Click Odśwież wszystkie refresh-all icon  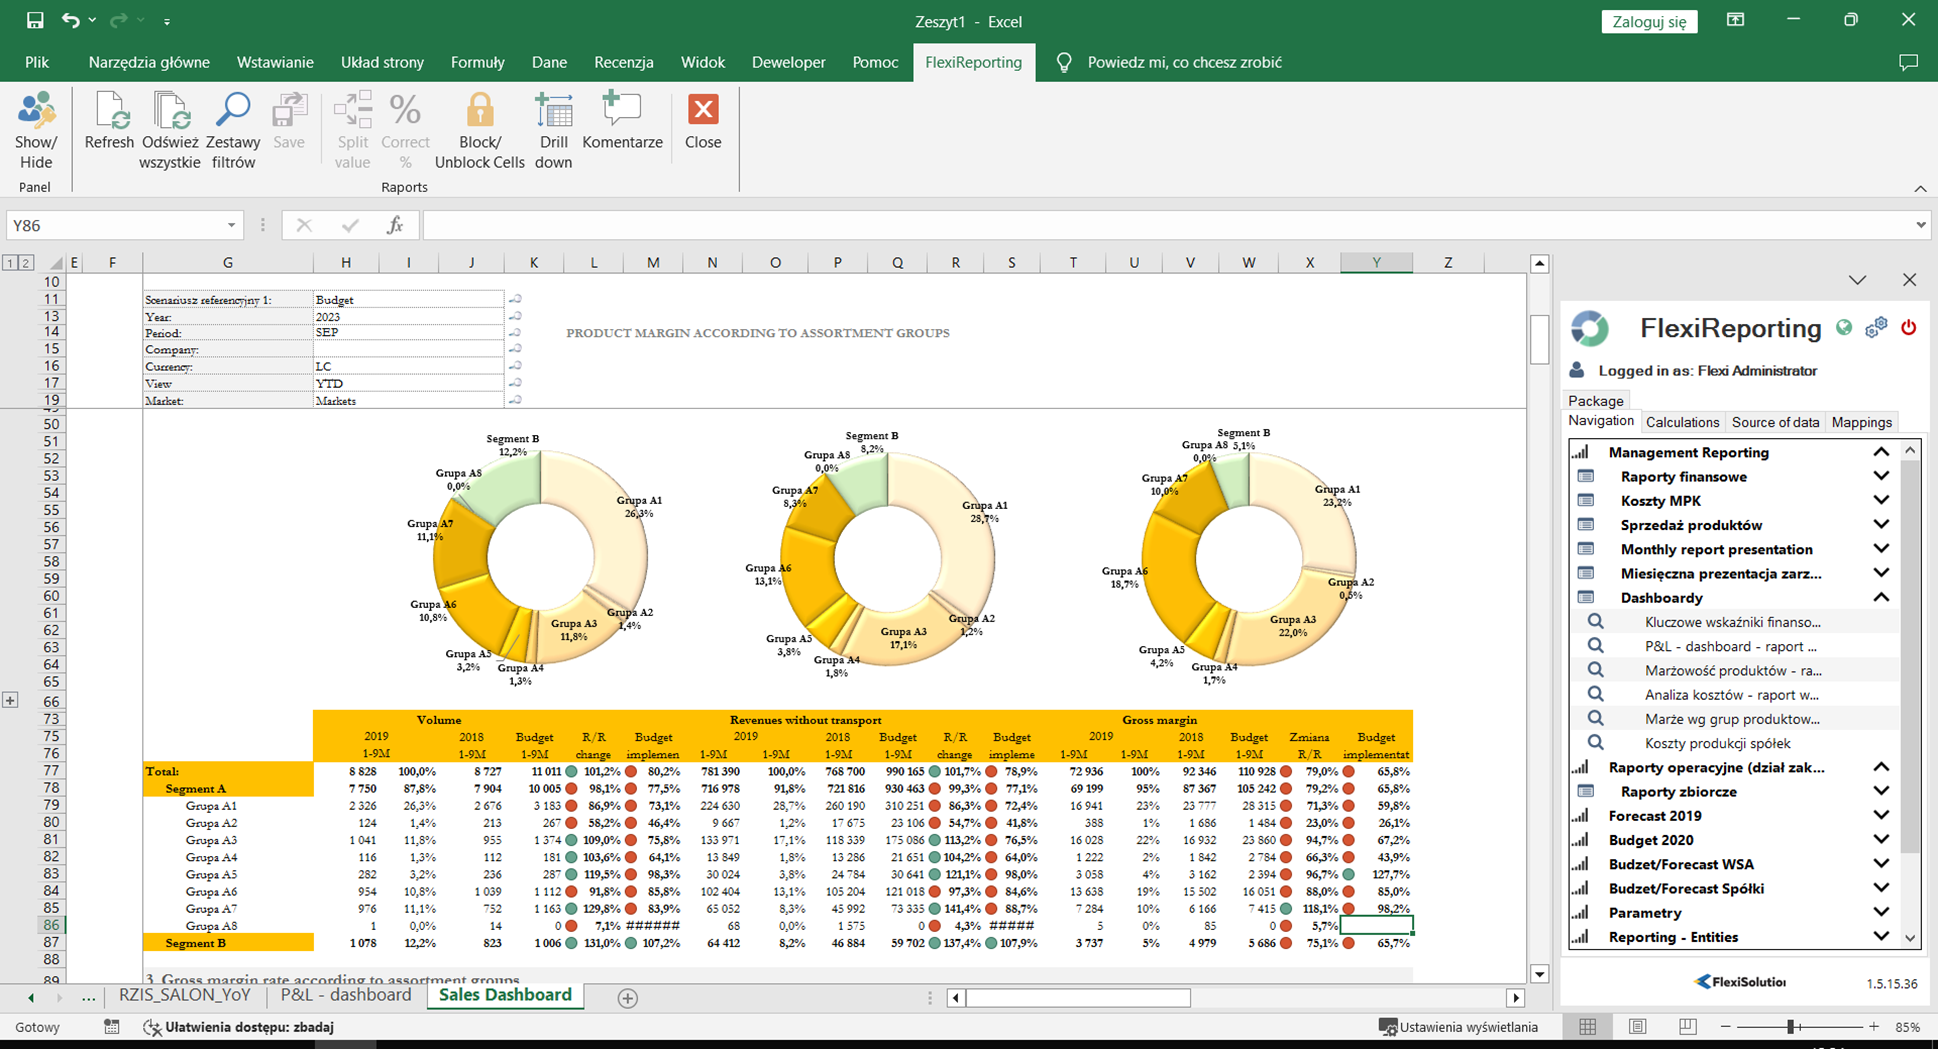170,111
